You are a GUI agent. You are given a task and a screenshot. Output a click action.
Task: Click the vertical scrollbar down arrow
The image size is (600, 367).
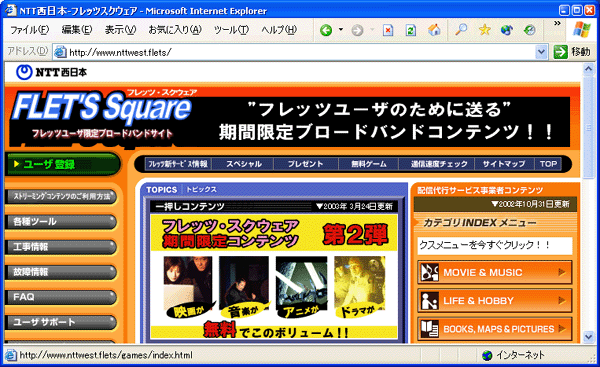click(x=589, y=336)
